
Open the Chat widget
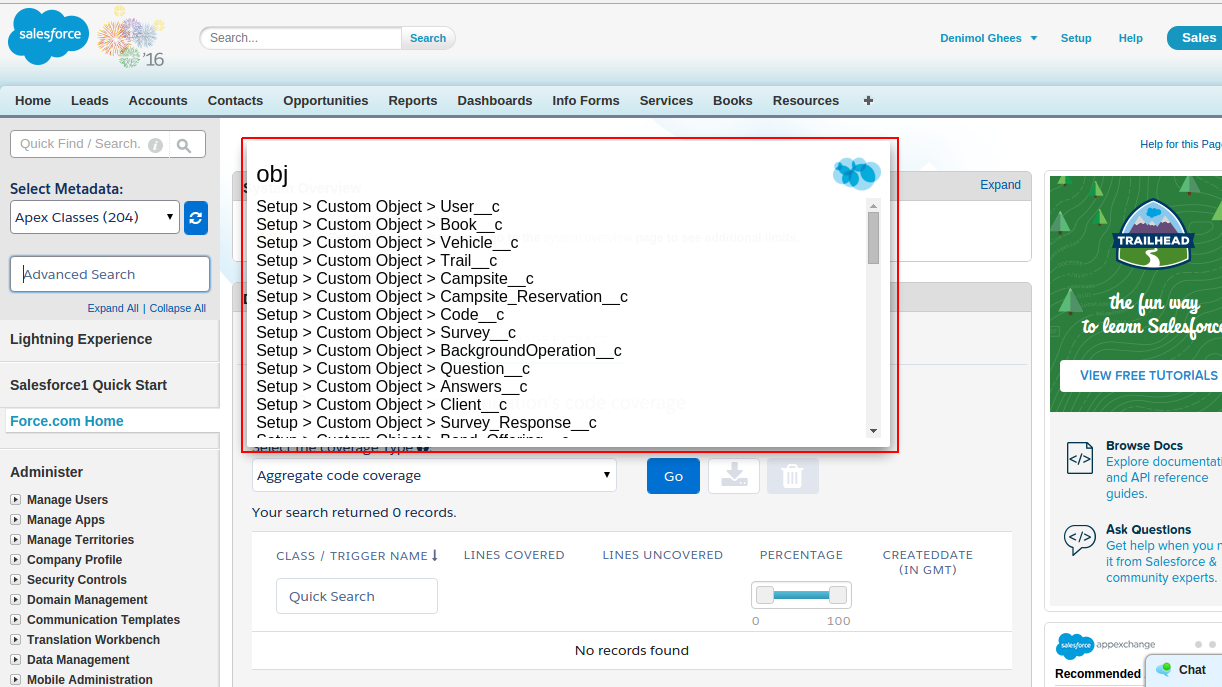click(x=1183, y=670)
